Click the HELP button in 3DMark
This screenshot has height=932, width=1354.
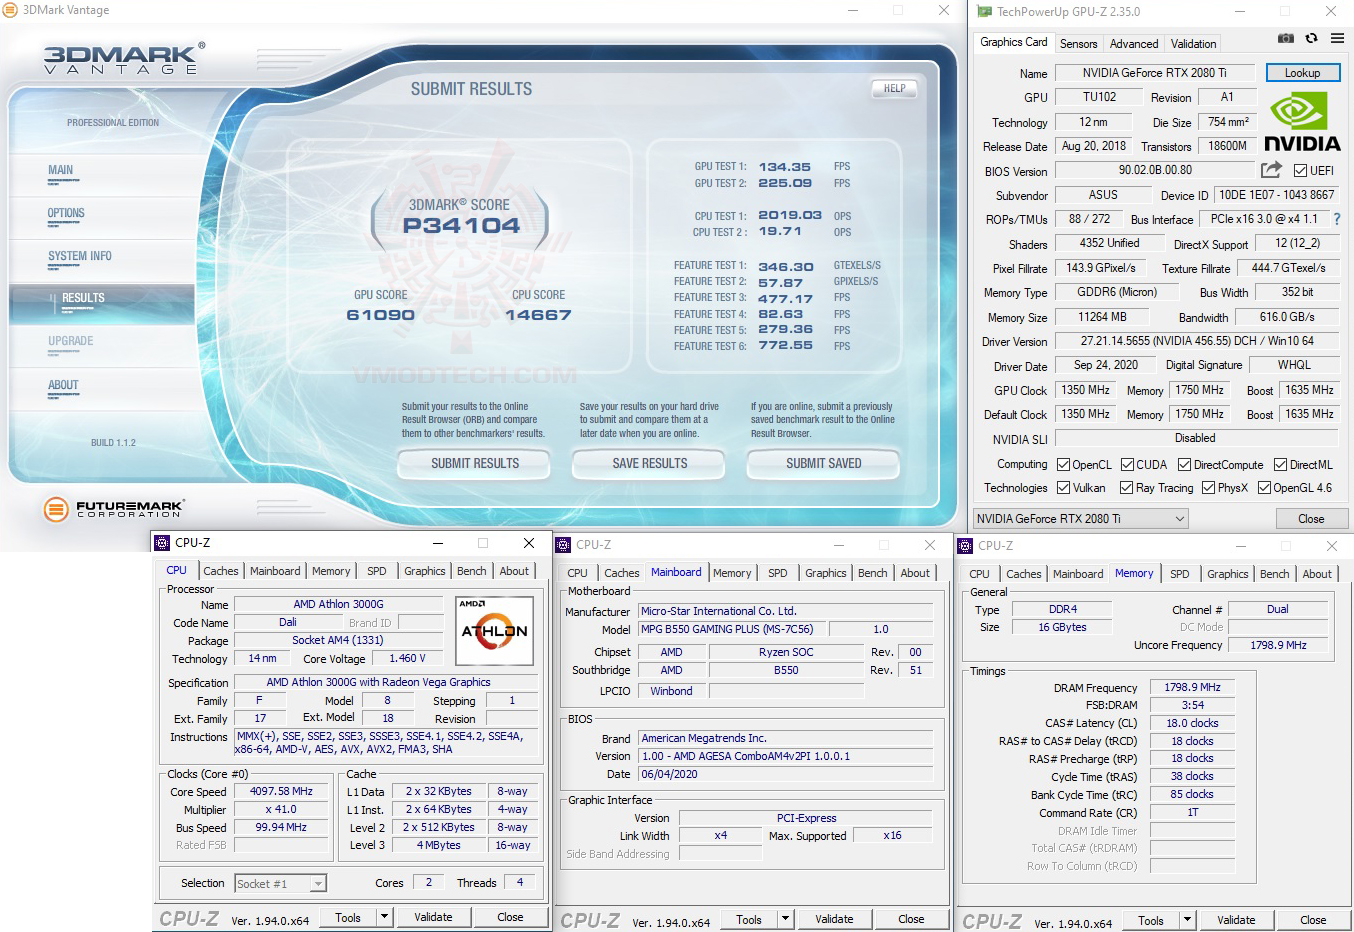point(895,88)
